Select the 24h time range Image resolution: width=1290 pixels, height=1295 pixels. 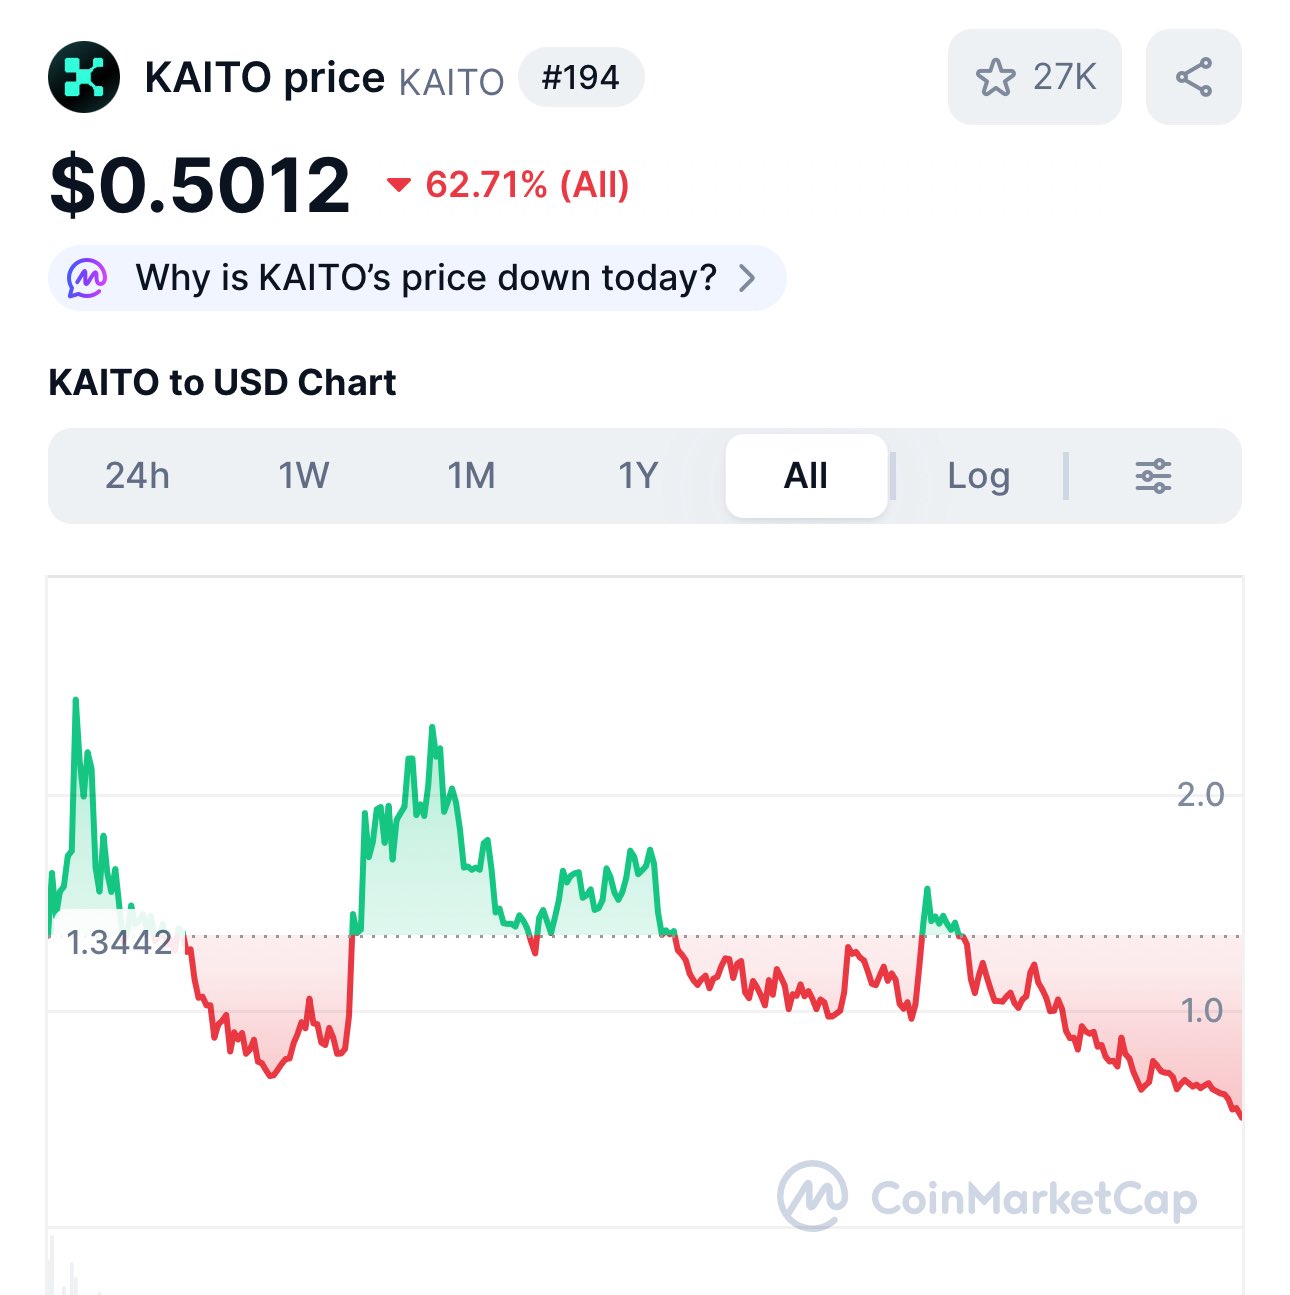[137, 476]
